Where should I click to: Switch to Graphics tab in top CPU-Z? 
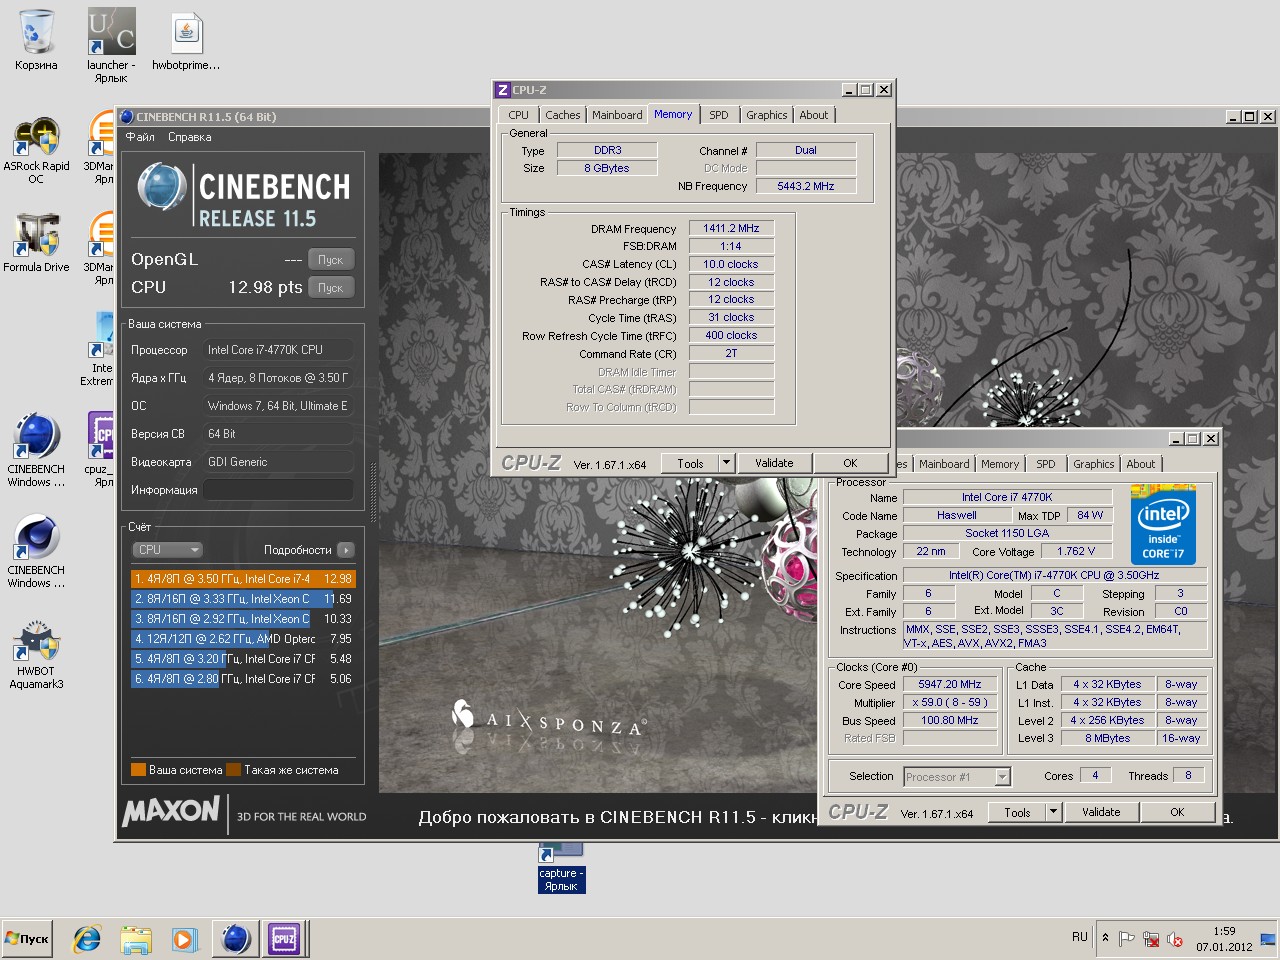(x=767, y=115)
